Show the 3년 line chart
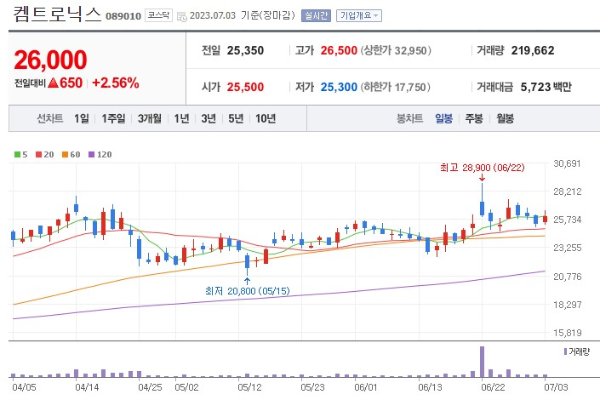 tap(209, 119)
